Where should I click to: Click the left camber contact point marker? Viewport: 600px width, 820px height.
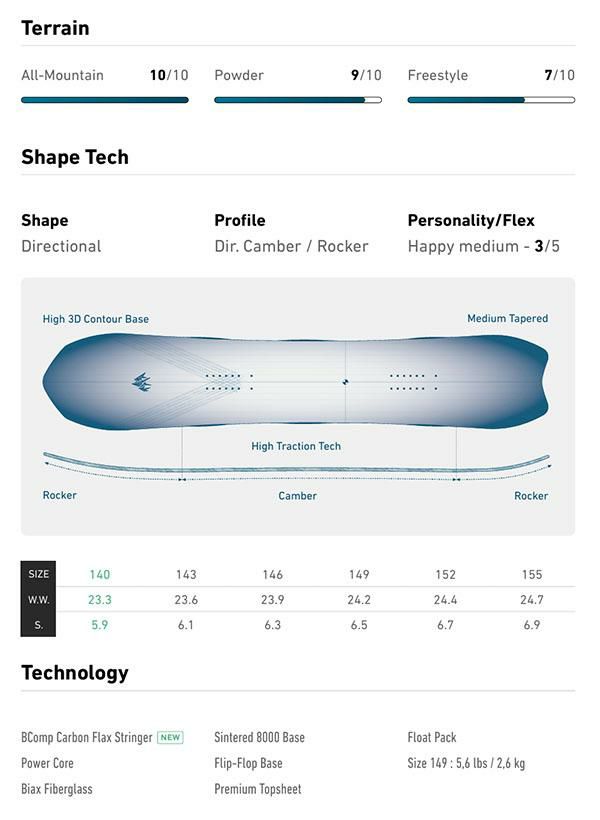tap(182, 479)
